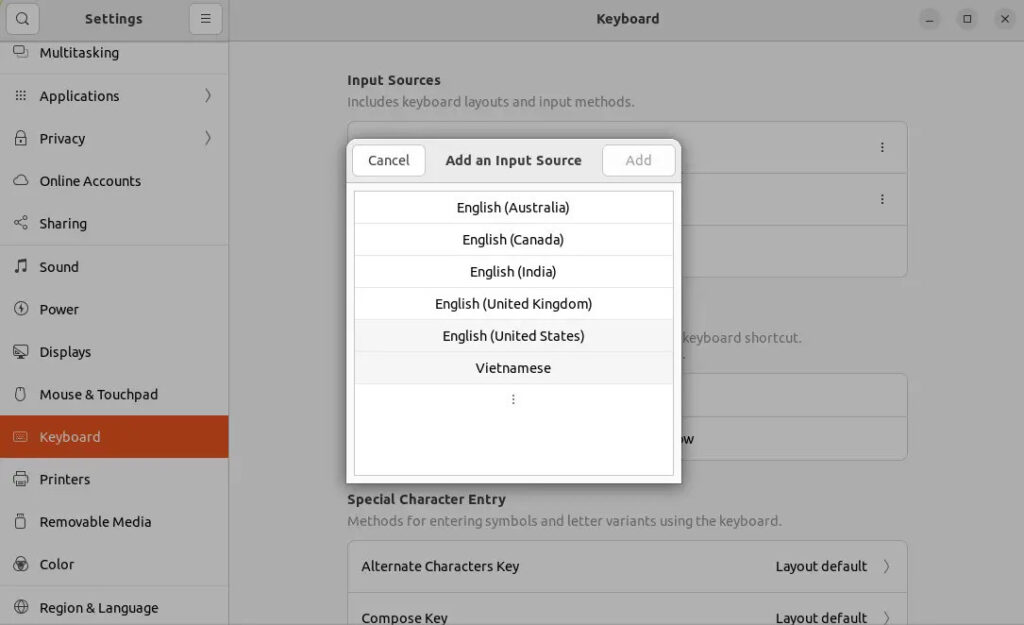The height and width of the screenshot is (625, 1024).
Task: Open Region & Language settings
Action: [99, 607]
